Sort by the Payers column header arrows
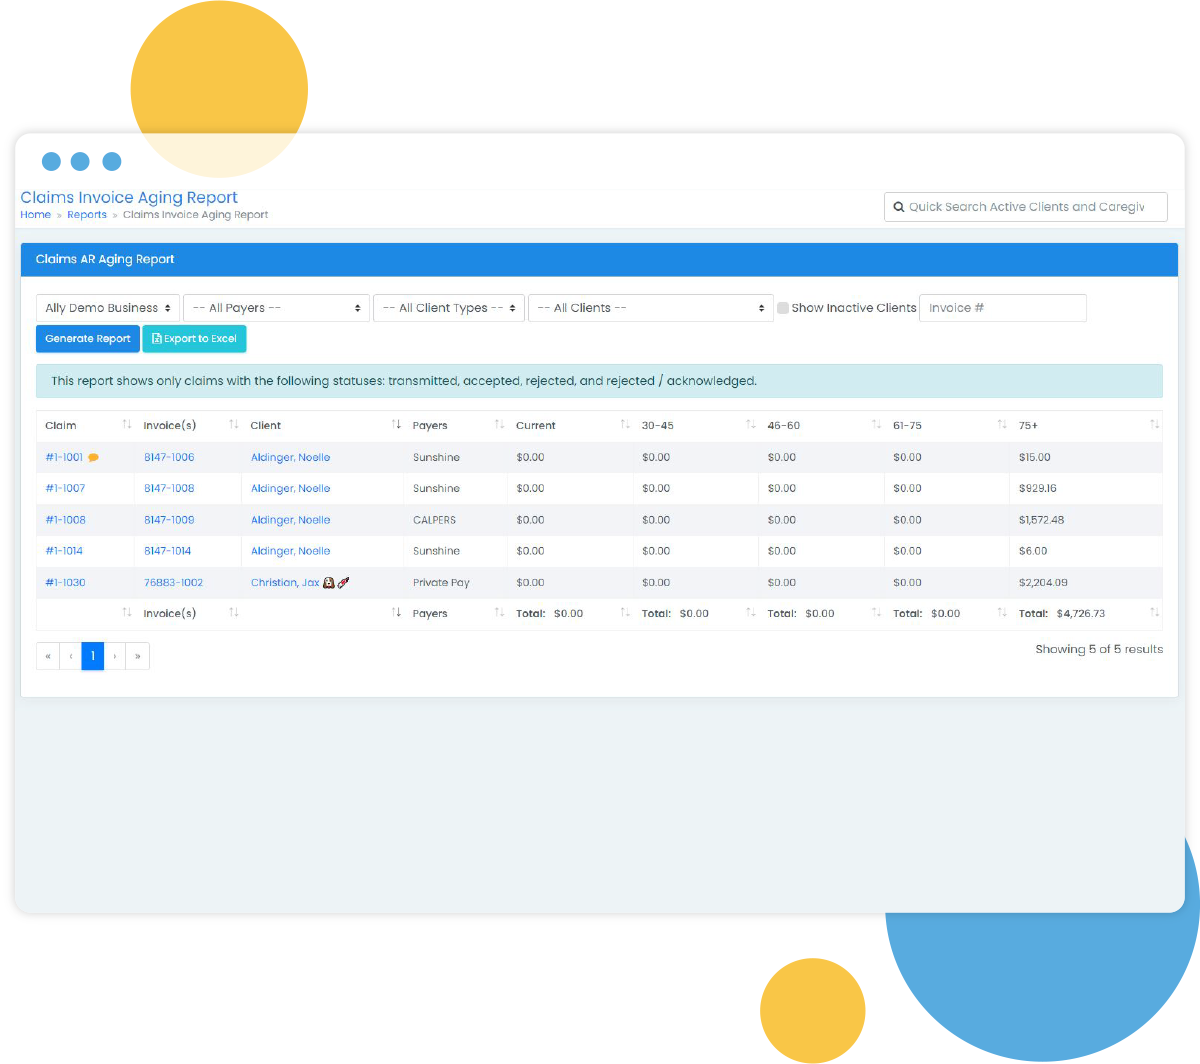Screen dimensions: 1200x1064 pyautogui.click(x=498, y=425)
